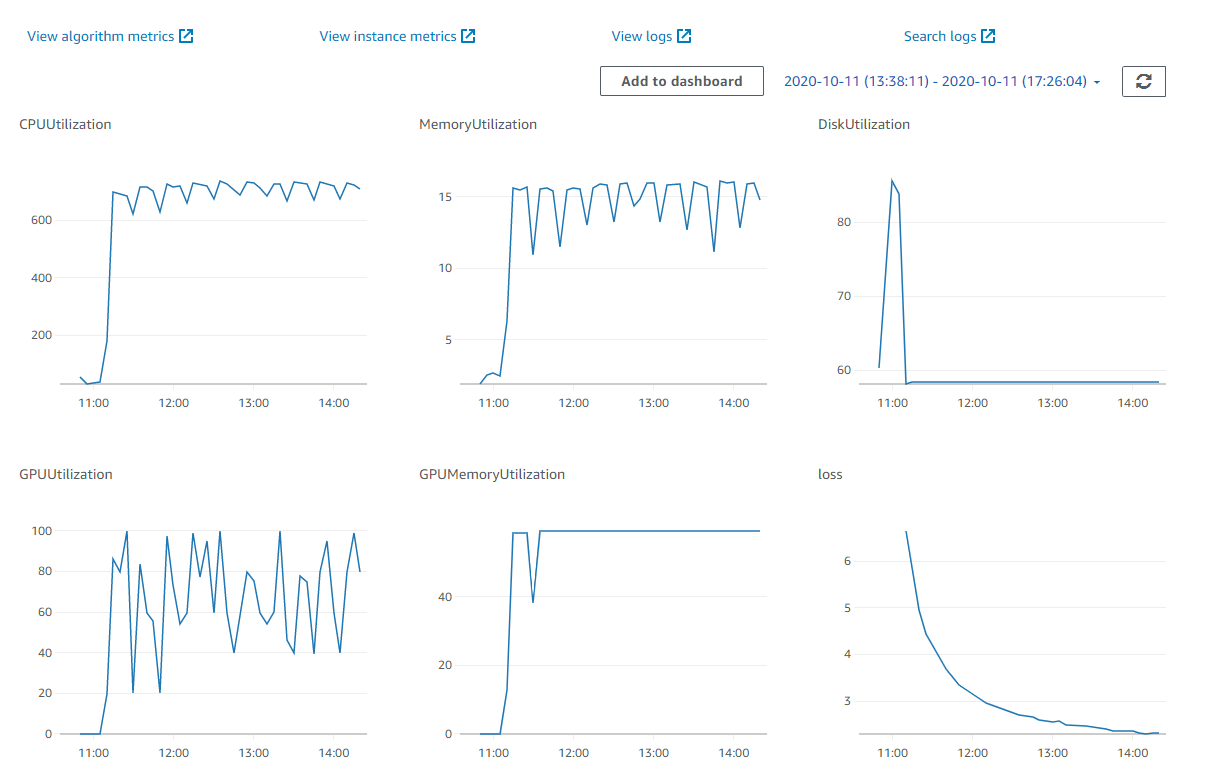Click the GPUUtilization chart title
The width and height of the screenshot is (1211, 777).
pos(66,474)
